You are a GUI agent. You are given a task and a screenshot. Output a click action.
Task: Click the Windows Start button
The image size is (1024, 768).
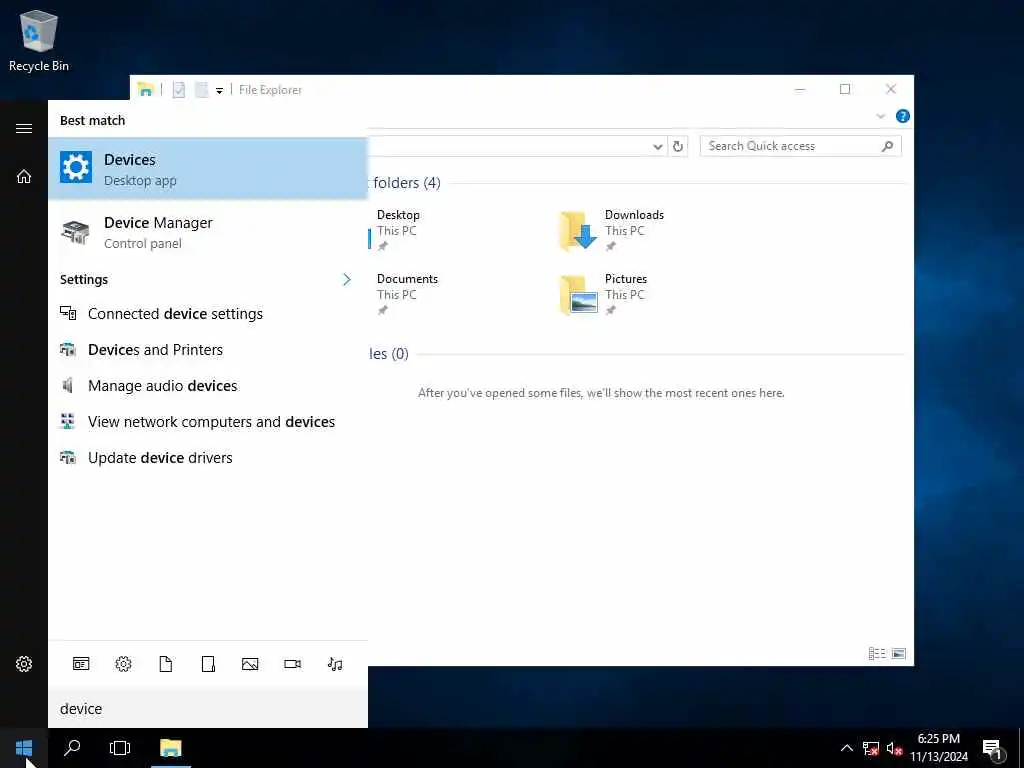(24, 748)
